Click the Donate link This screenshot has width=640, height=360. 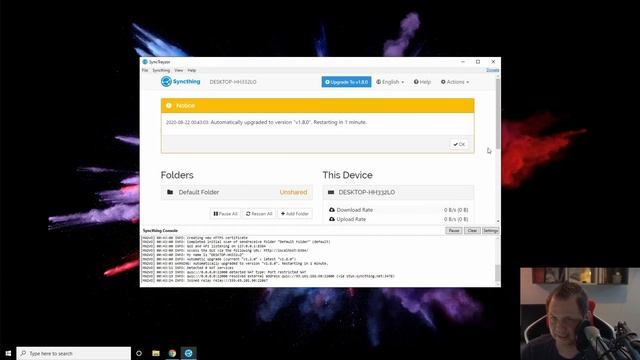click(493, 70)
